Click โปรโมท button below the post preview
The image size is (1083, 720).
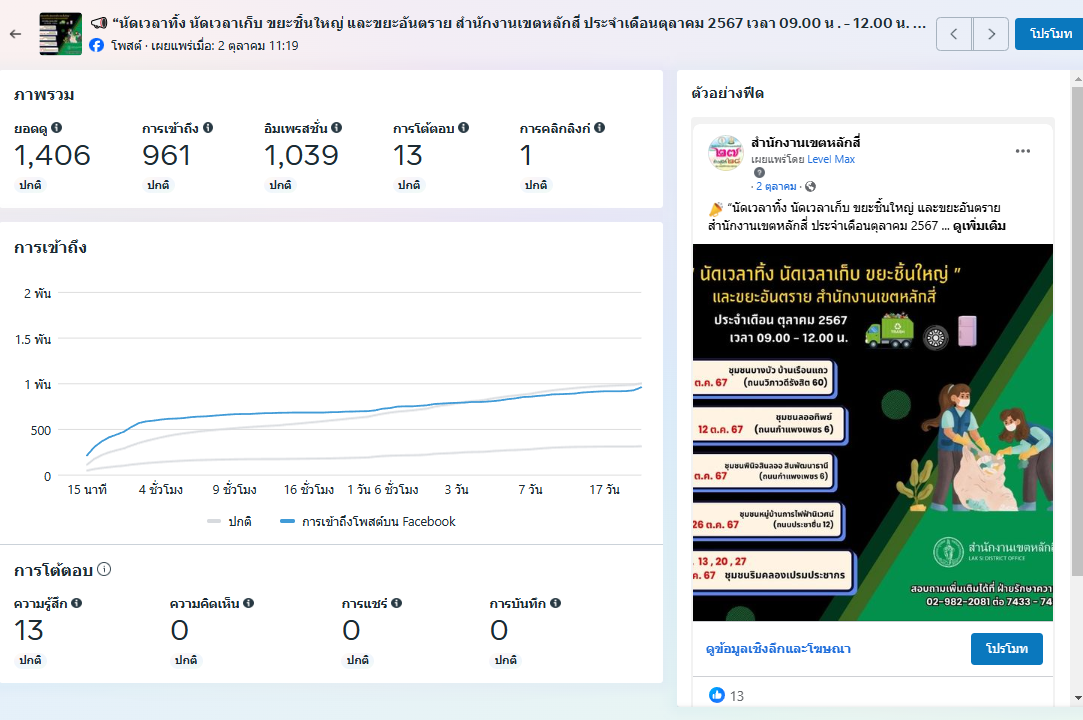click(1006, 649)
